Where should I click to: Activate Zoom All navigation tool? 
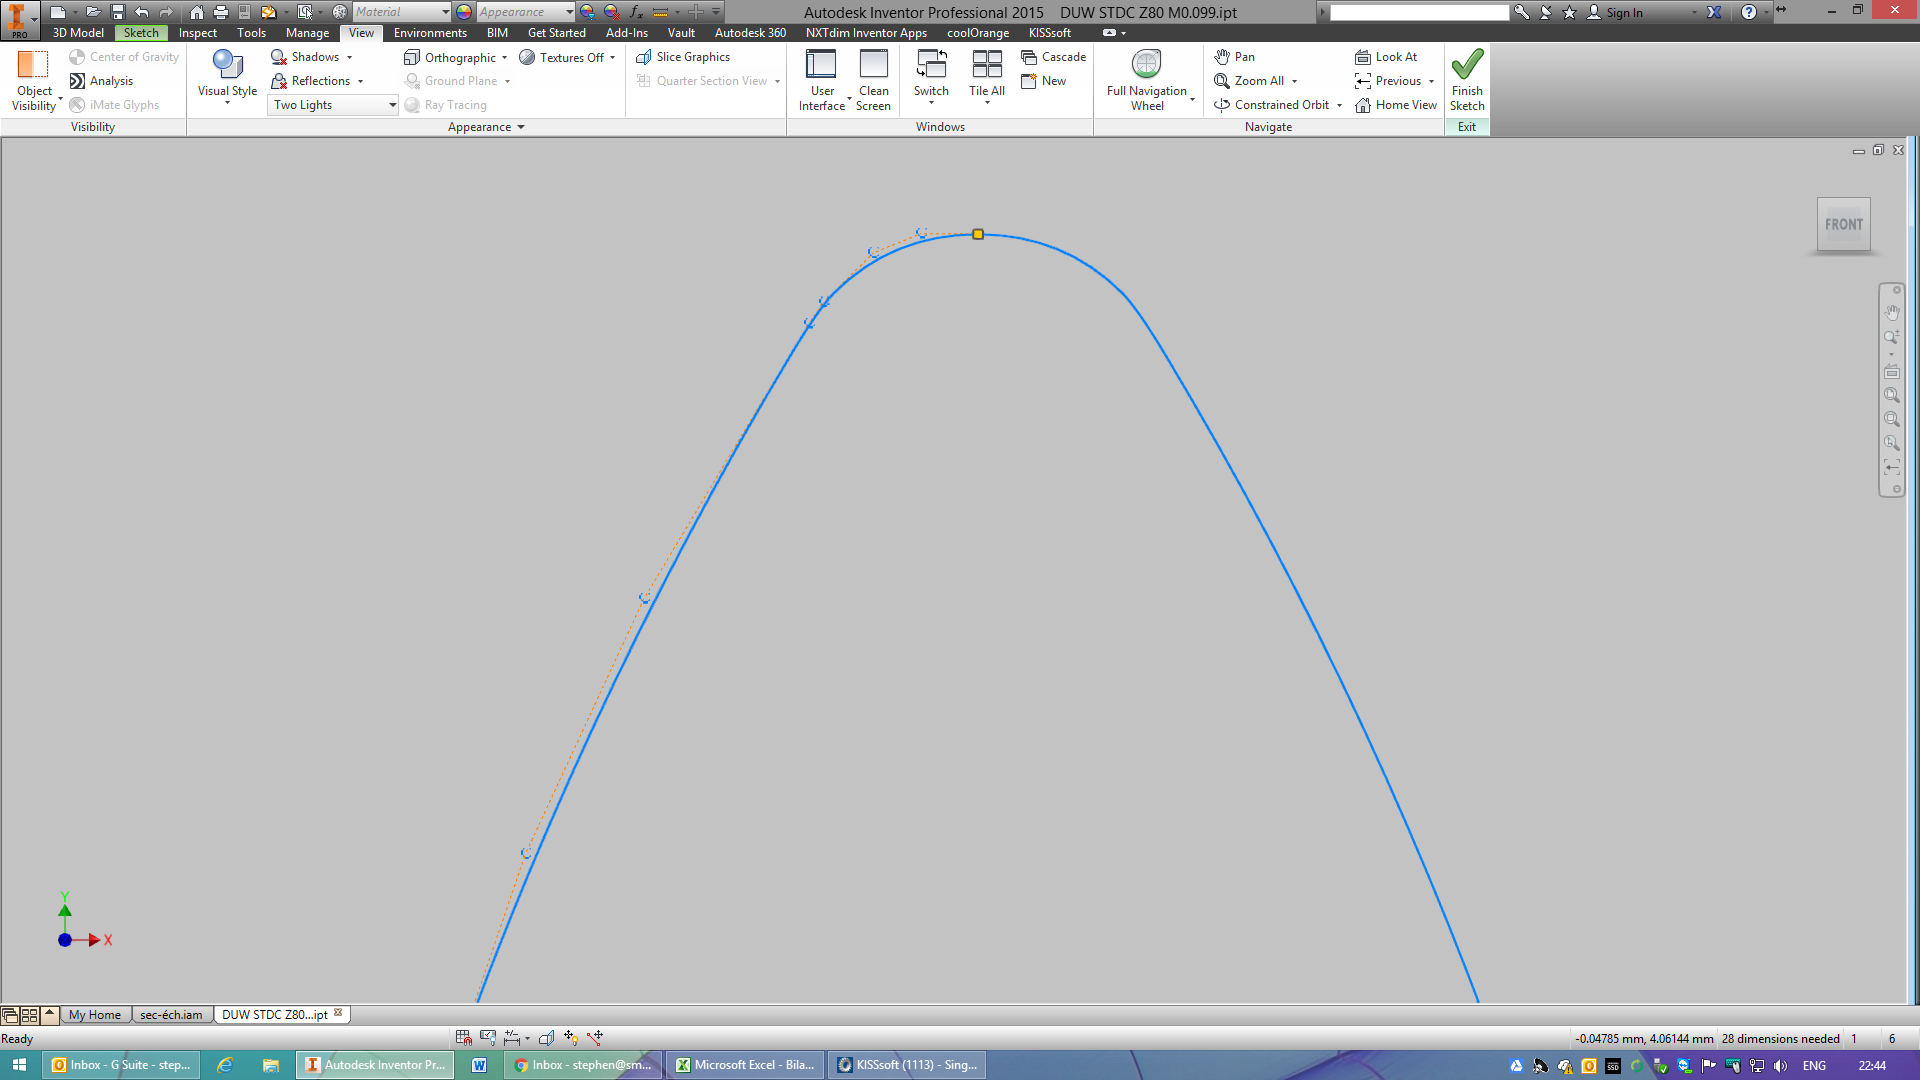click(1256, 81)
